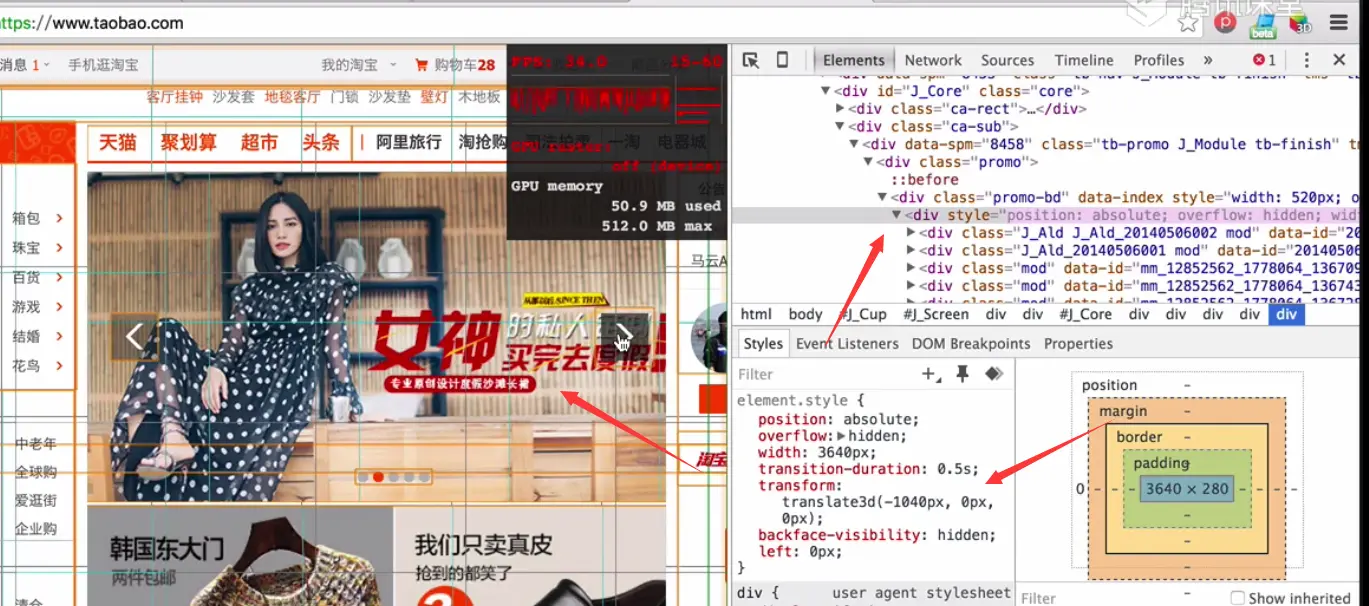Click arrow beside 珠宝 category
The height and width of the screenshot is (606, 1369).
coord(60,248)
